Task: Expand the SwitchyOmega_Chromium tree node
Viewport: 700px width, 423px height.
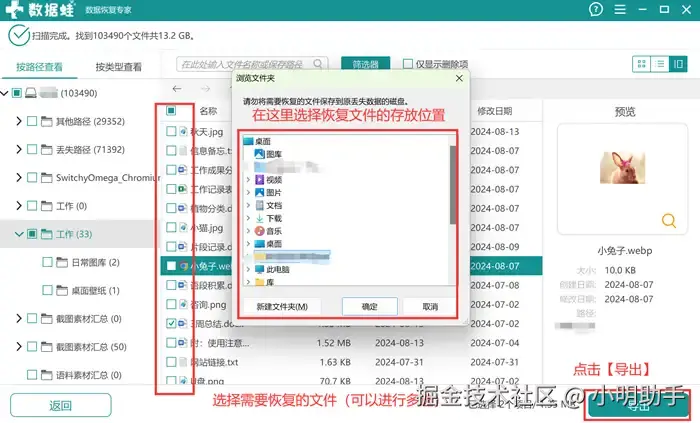Action: (x=18, y=178)
